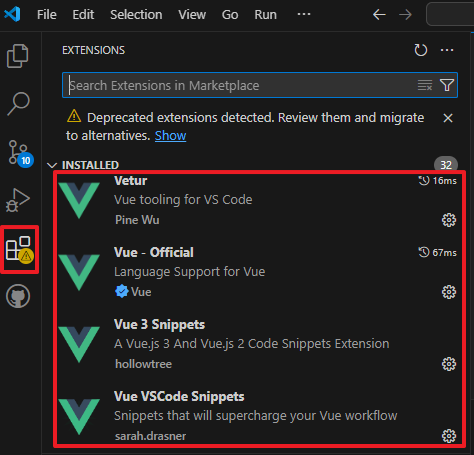The image size is (474, 455).
Task: Manage the Vetur extension gear
Action: [449, 220]
